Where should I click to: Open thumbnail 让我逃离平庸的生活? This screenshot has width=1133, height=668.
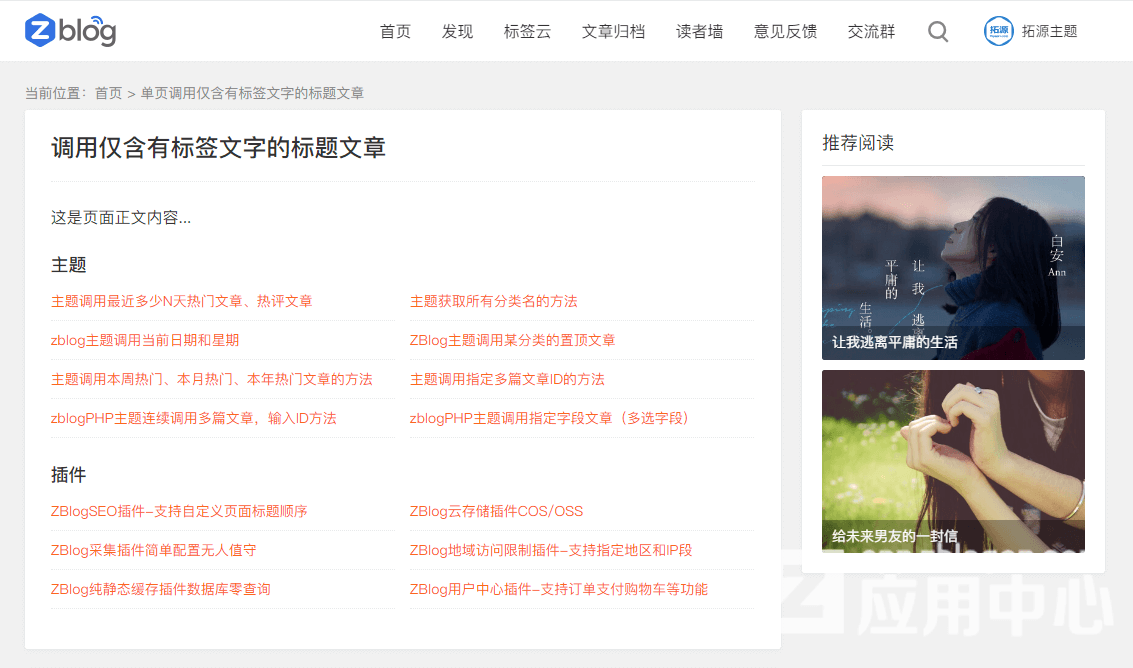click(953, 267)
